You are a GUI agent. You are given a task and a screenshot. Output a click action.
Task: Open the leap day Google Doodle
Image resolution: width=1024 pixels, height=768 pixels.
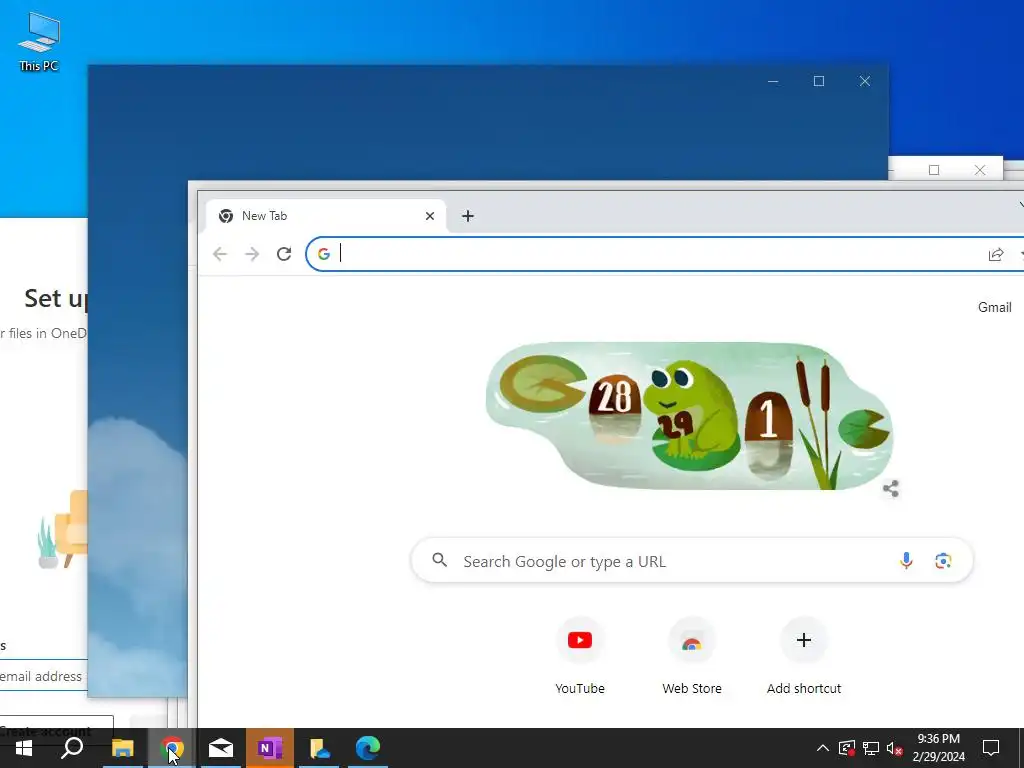click(689, 415)
